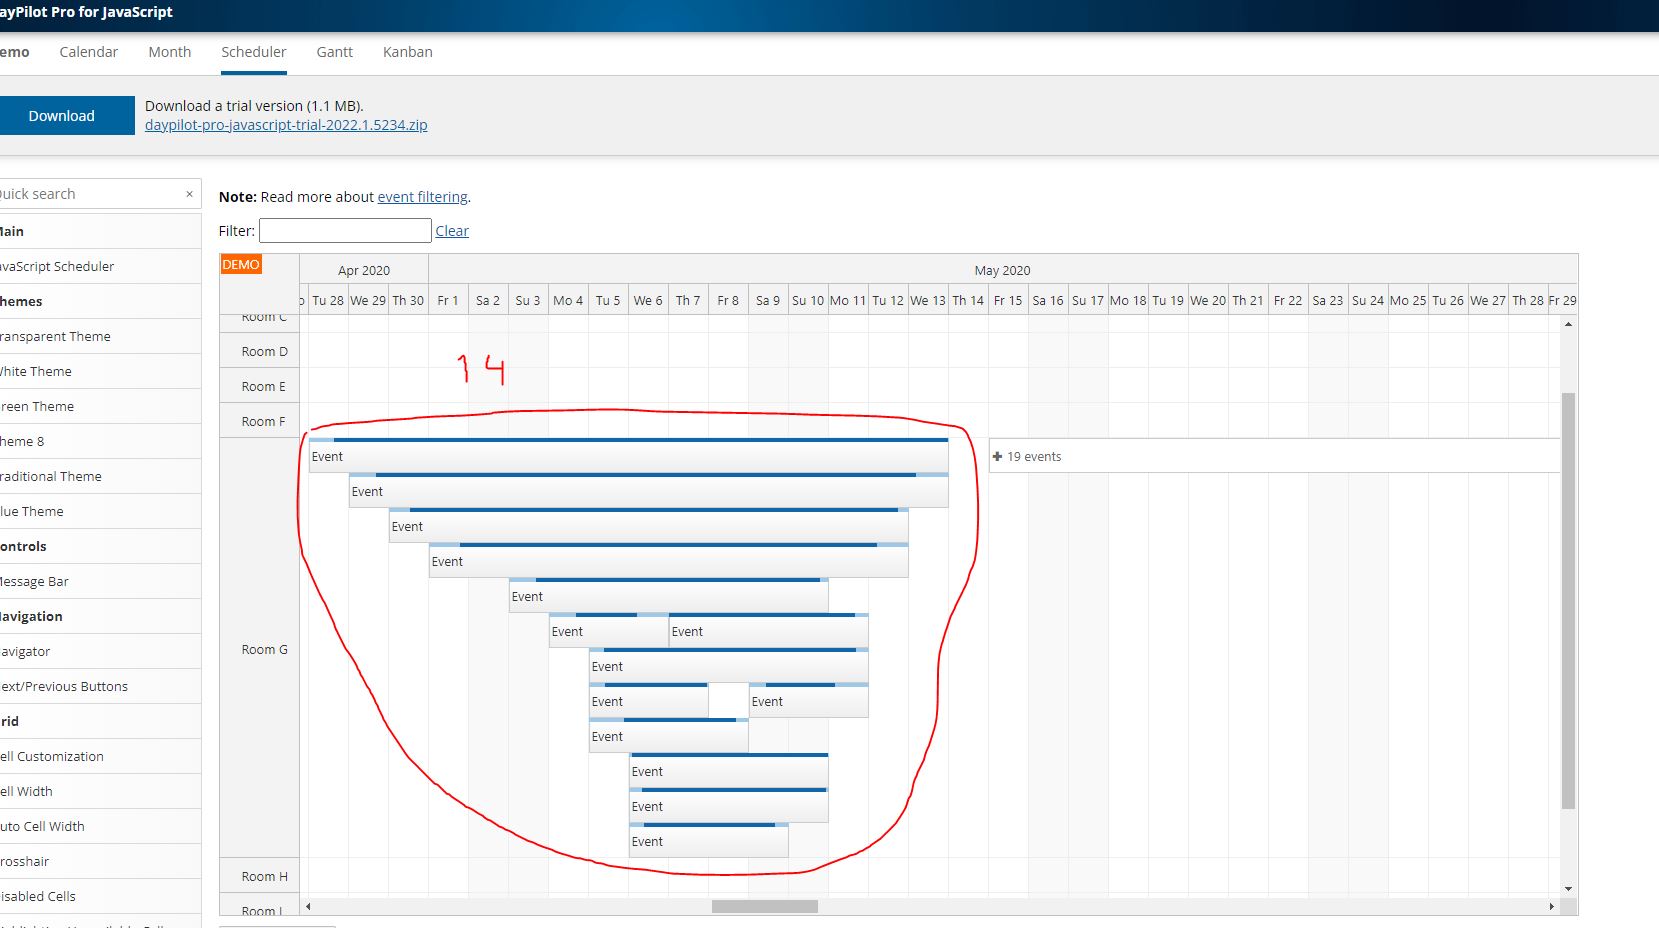The width and height of the screenshot is (1659, 928).
Task: Click the 'Apr 2020' month header
Action: pyautogui.click(x=364, y=270)
